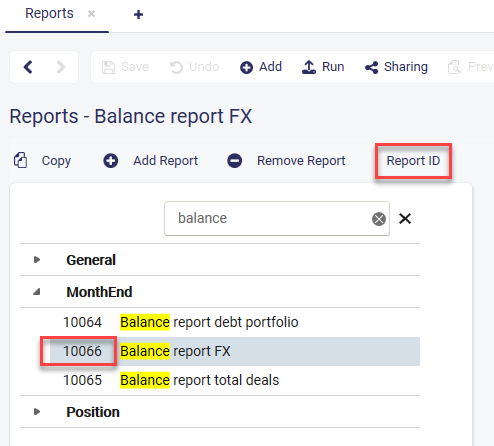Click the Add Report plus icon
Screen dimensions: 494x446
click(x=111, y=161)
